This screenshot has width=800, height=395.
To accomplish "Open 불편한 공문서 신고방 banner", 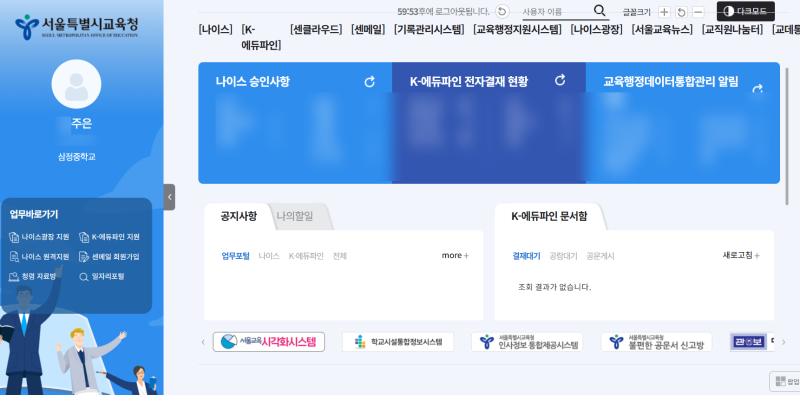I will click(657, 342).
